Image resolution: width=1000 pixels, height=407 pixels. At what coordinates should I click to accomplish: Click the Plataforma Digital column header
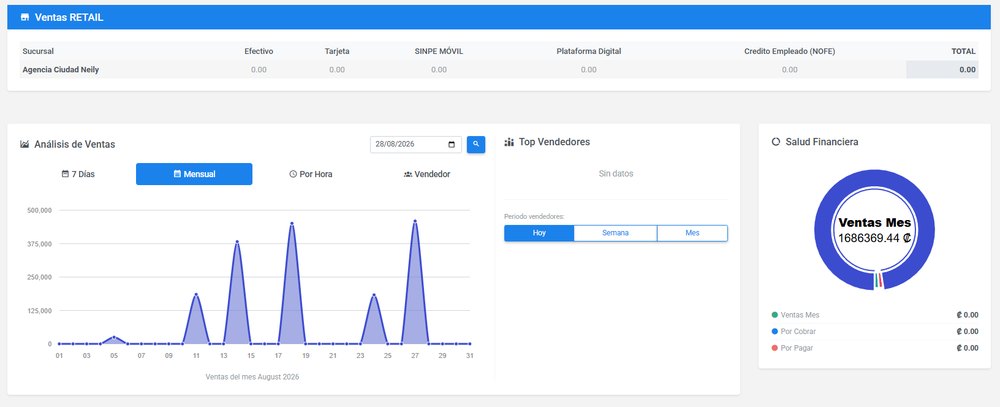pyautogui.click(x=589, y=51)
